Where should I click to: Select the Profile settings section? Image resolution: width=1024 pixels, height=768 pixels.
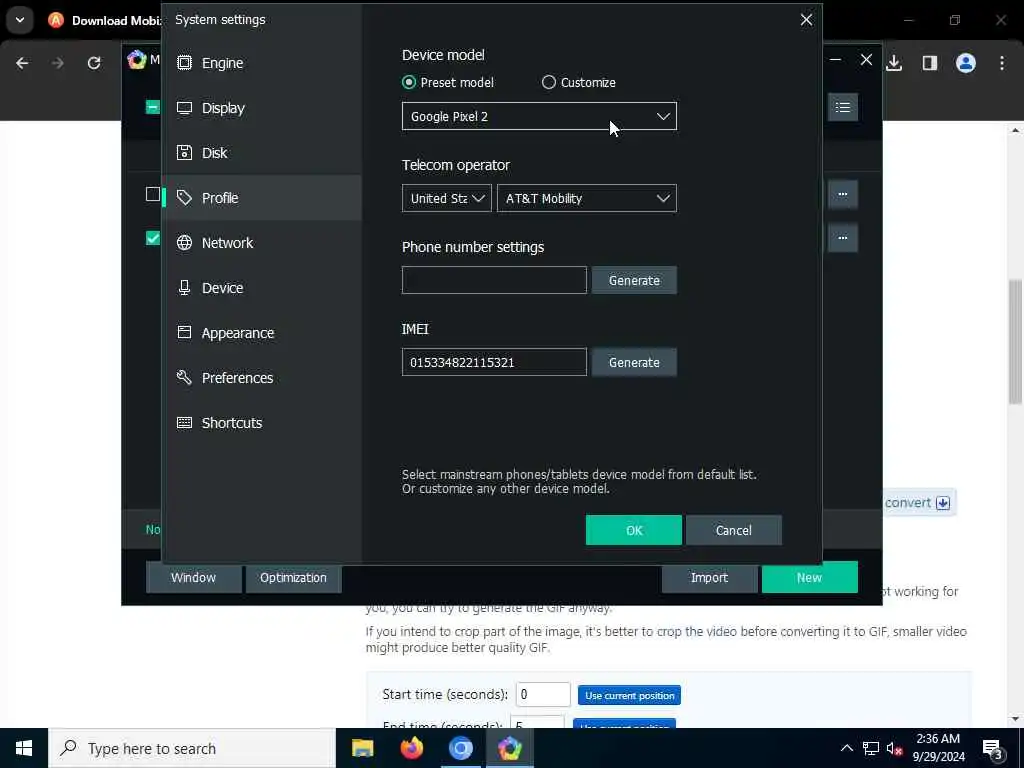pos(262,198)
